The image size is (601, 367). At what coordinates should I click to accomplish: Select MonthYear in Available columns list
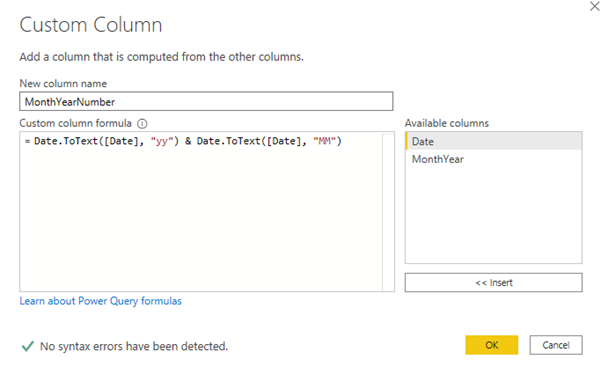(493, 159)
